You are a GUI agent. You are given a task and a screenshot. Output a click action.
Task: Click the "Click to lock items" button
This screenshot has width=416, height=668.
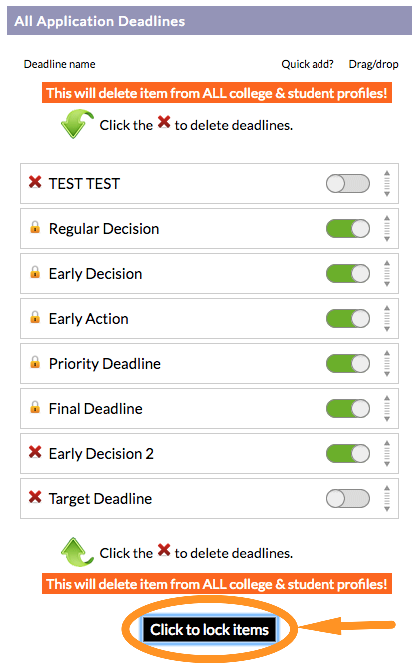tap(209, 630)
